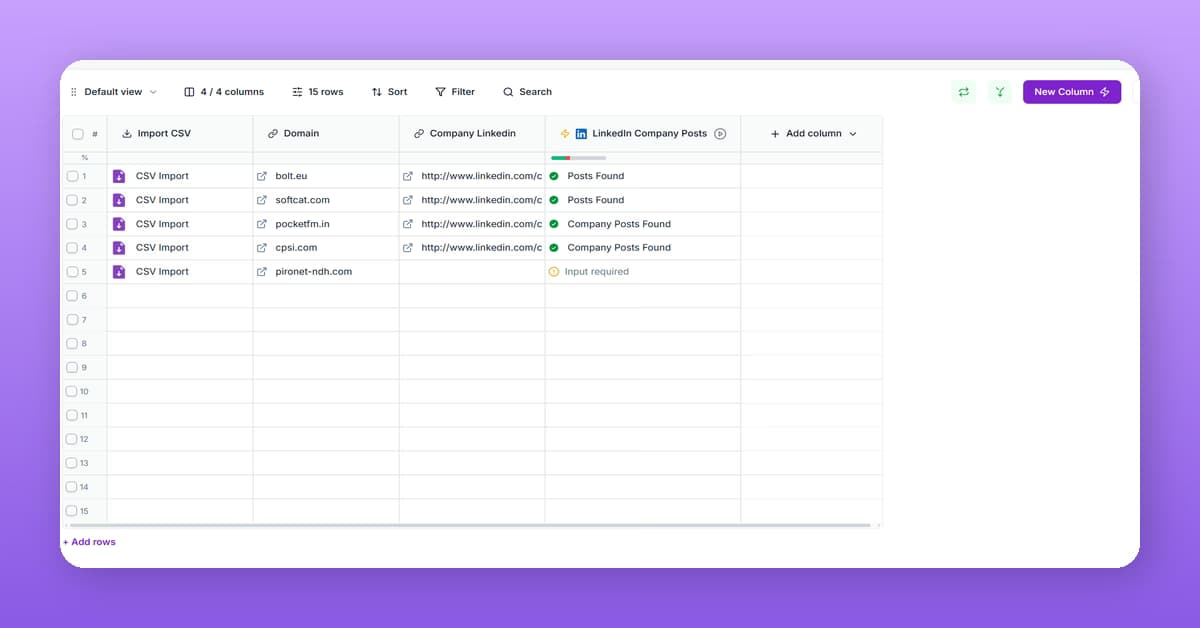Screen dimensions: 1200x628
Task: Open the 4 / 4 columns selector
Action: tap(224, 91)
